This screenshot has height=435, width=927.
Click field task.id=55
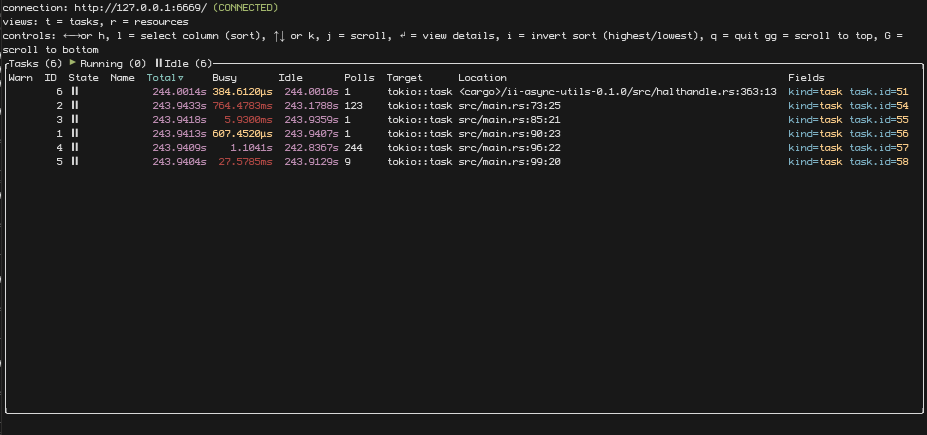879,119
